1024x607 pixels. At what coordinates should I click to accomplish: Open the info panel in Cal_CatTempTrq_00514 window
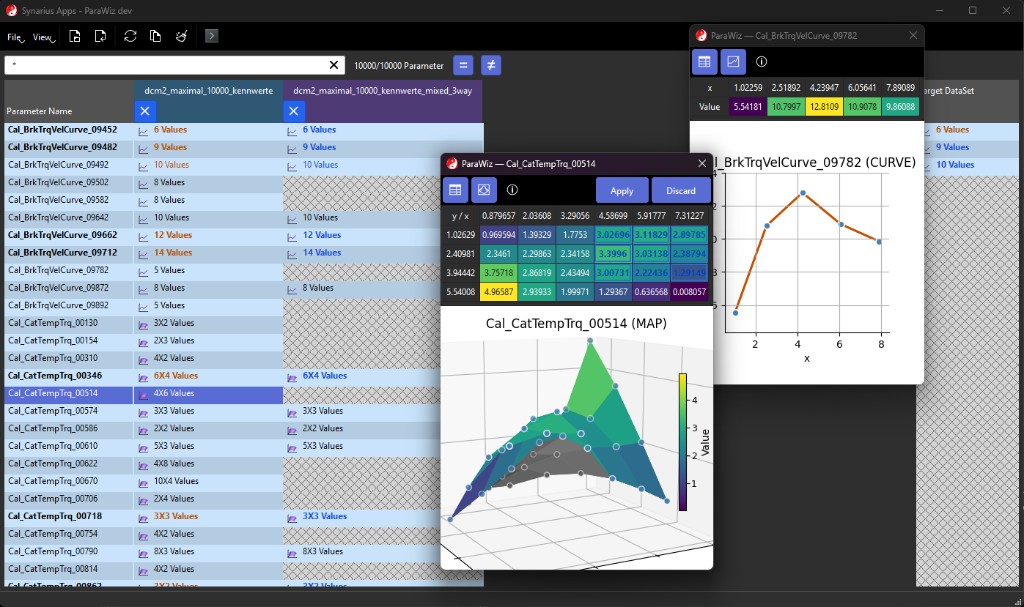[510, 190]
